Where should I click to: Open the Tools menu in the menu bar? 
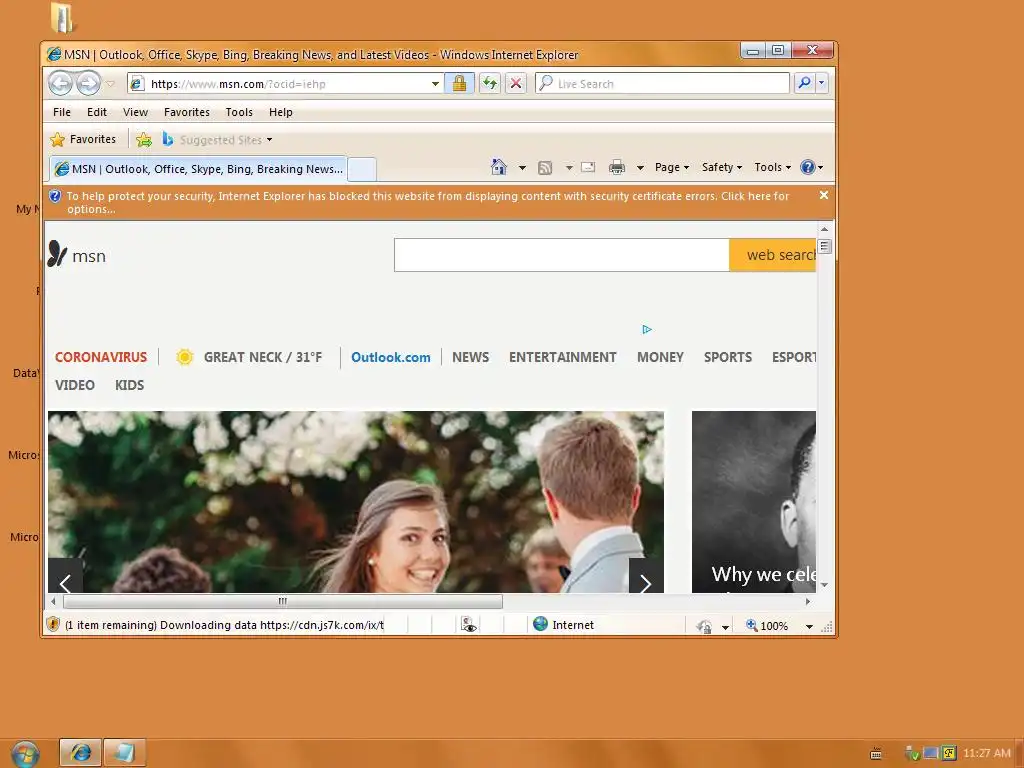(x=239, y=112)
